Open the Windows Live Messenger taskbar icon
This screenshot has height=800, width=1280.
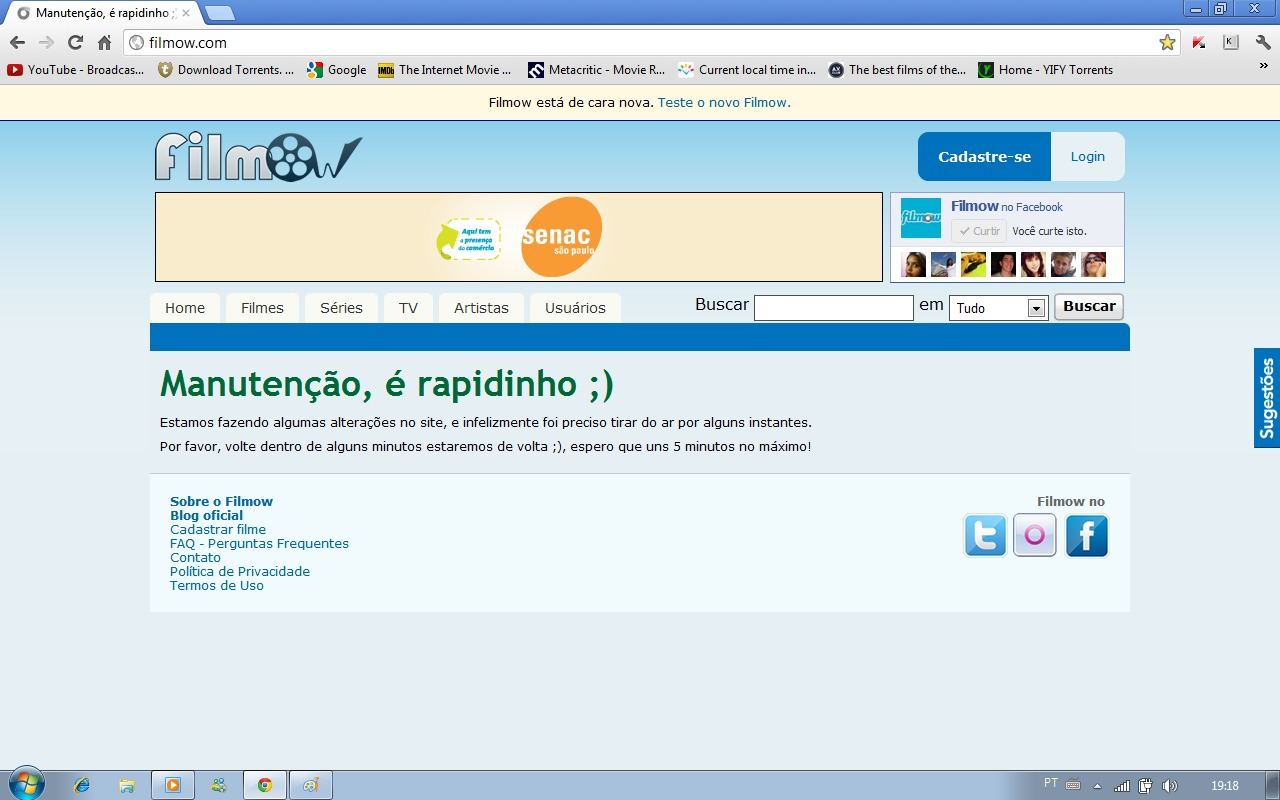pos(219,785)
